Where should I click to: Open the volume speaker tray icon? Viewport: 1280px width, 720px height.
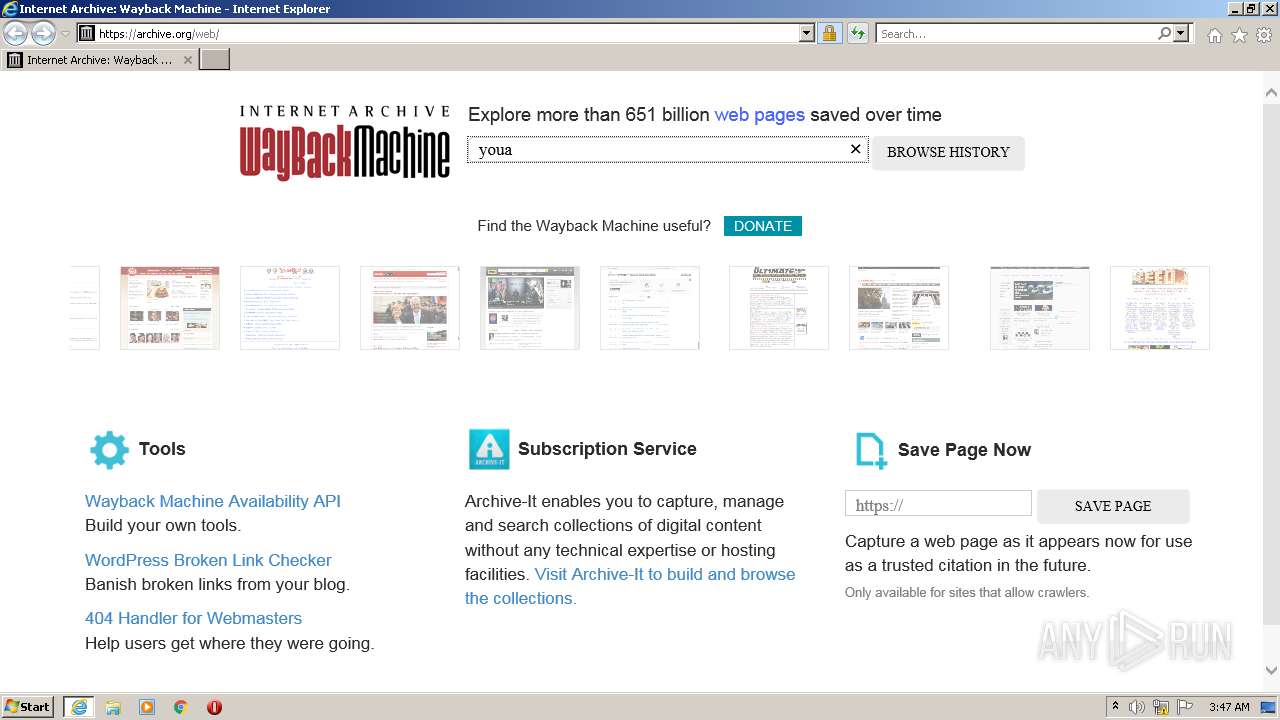click(x=1137, y=707)
